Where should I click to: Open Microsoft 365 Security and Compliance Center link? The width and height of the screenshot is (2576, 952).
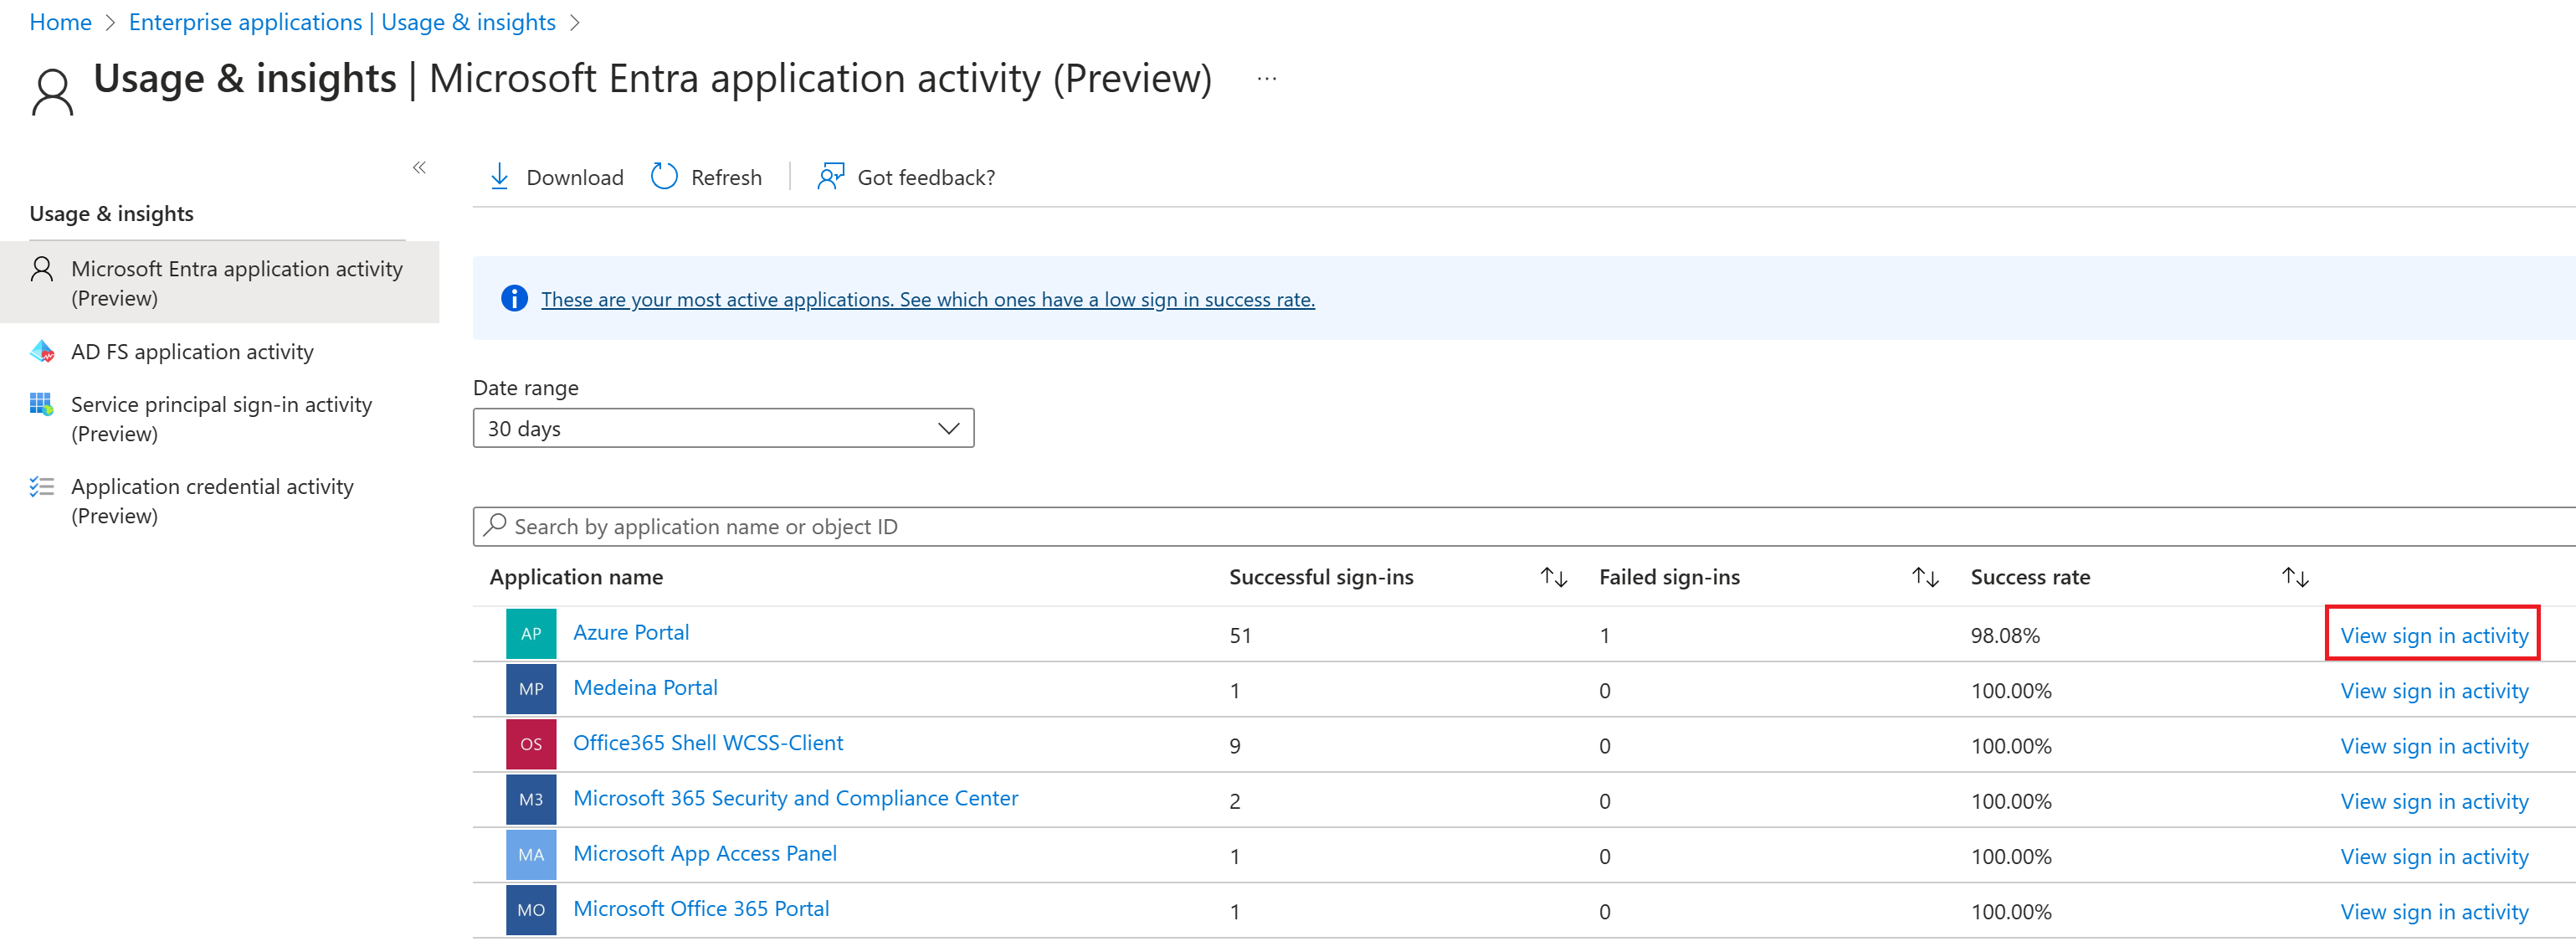pos(795,798)
